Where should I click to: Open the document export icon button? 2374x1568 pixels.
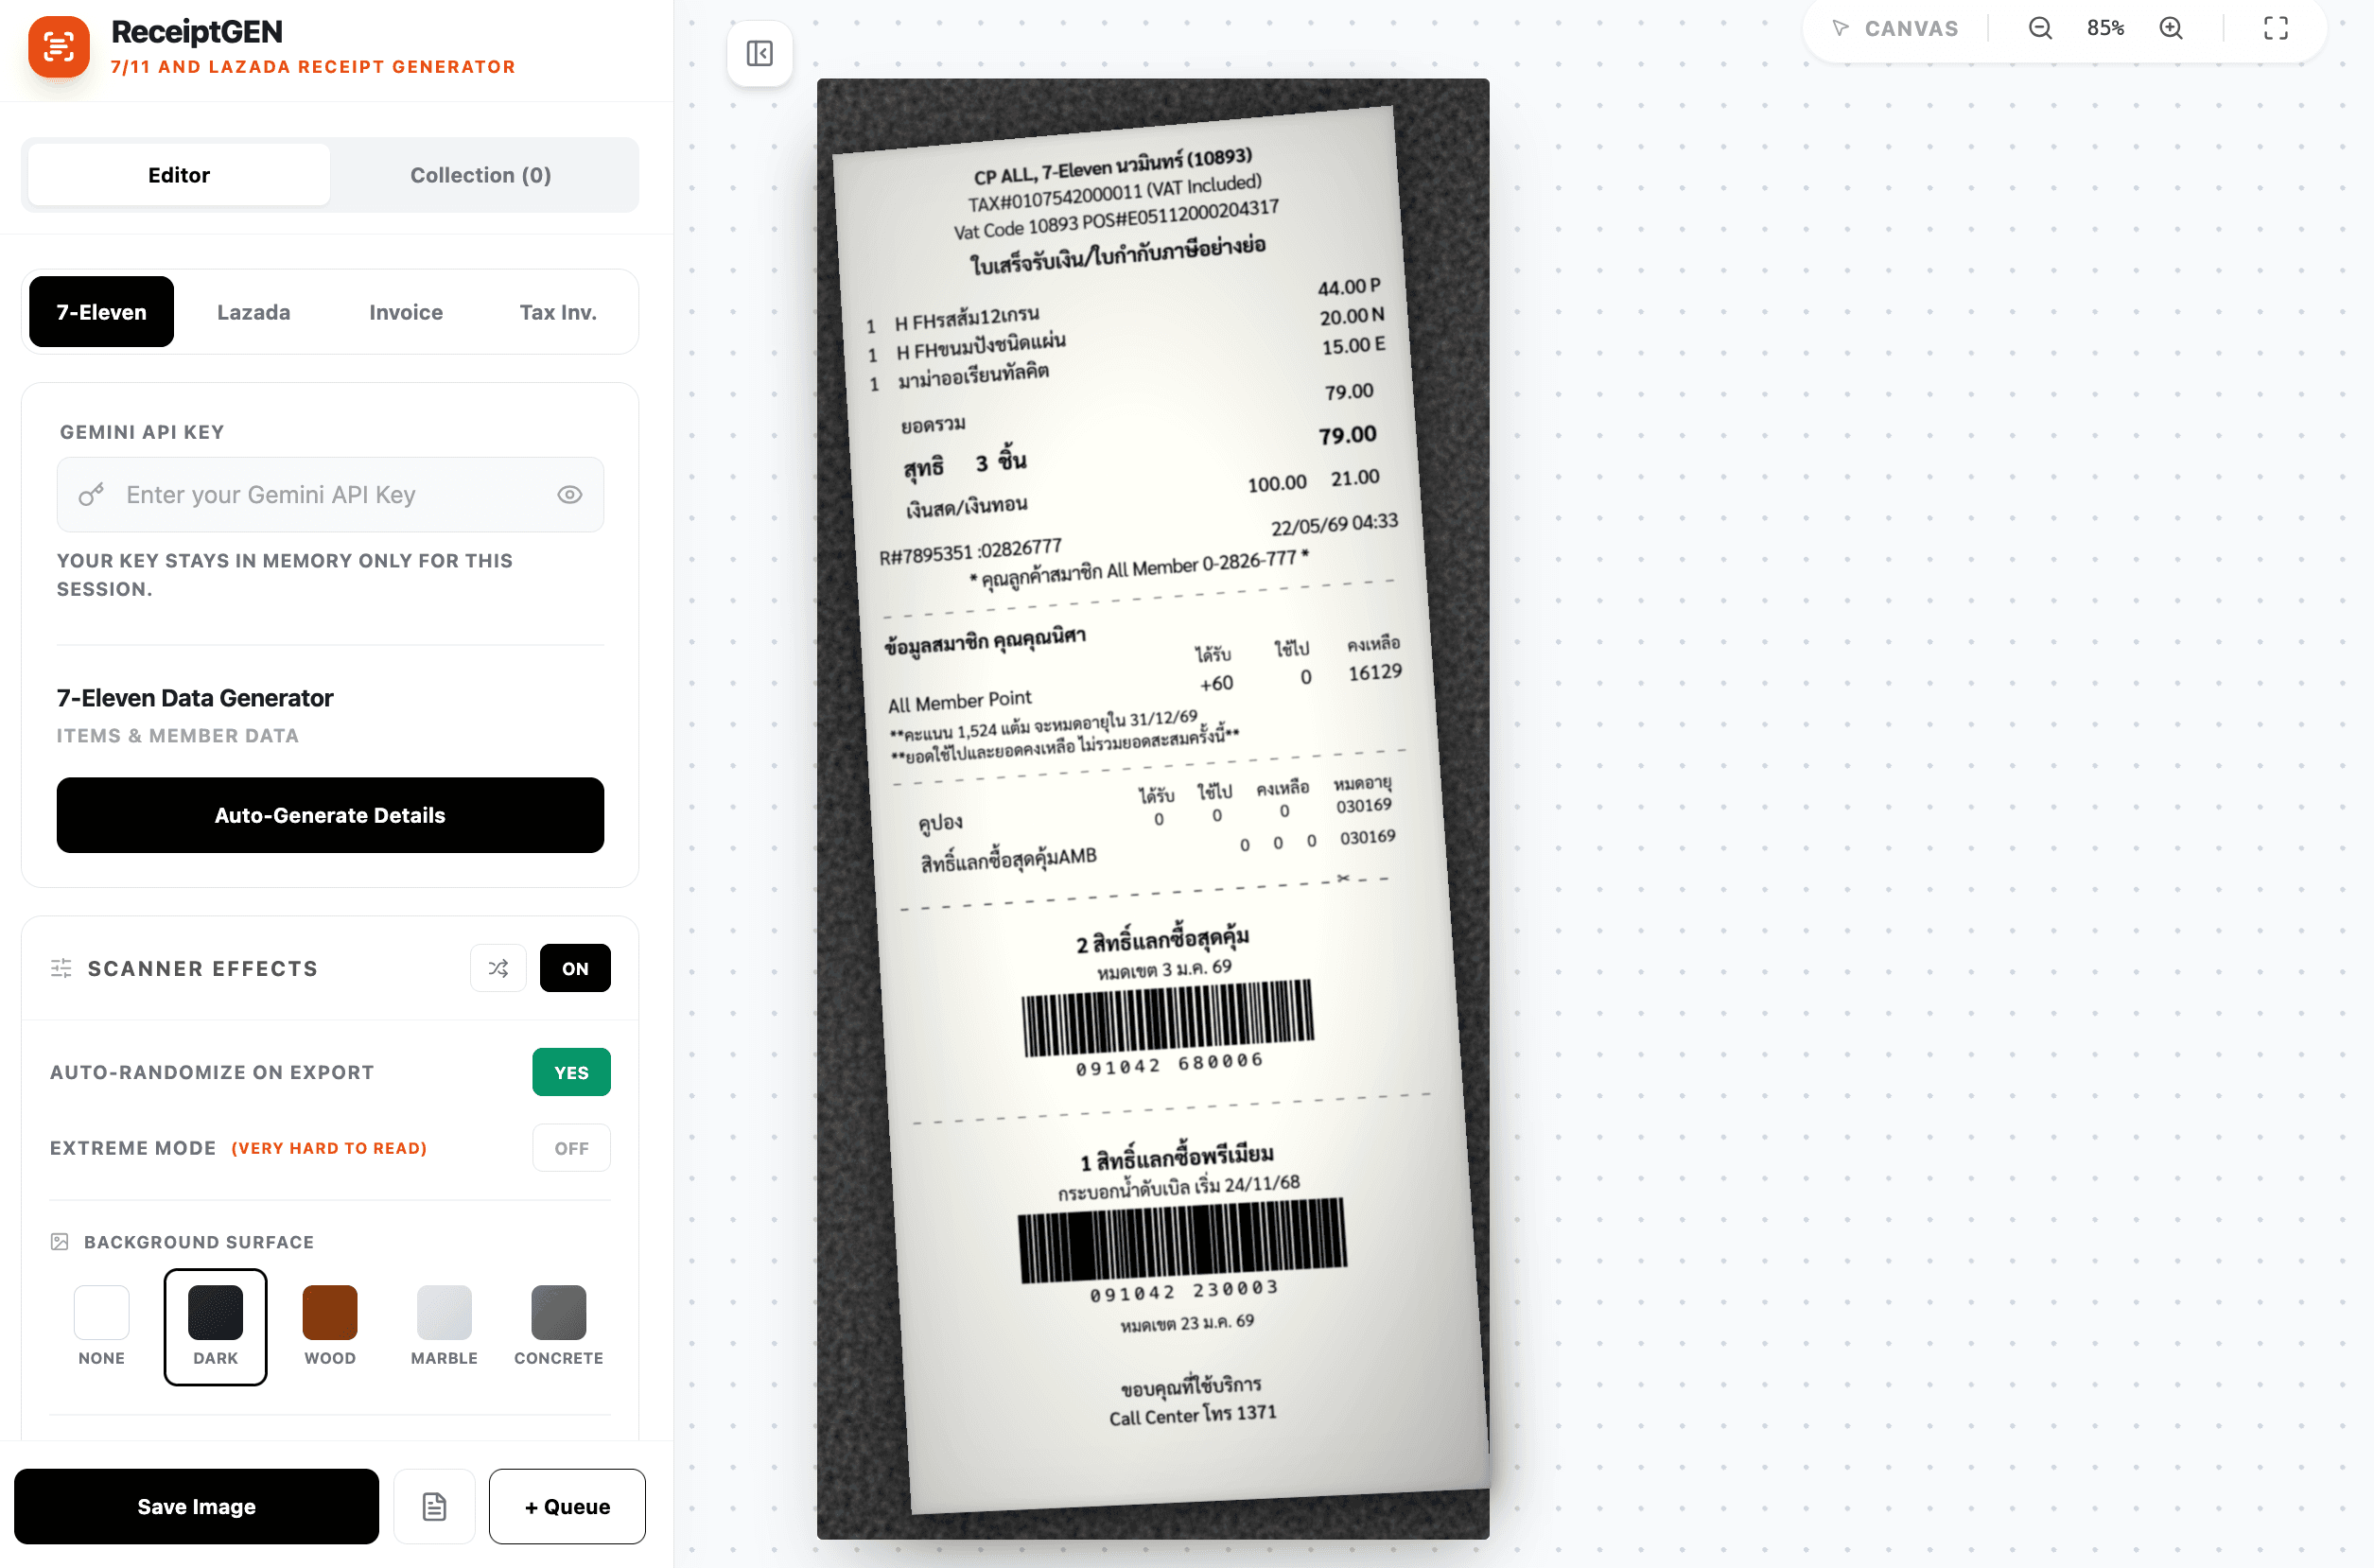[434, 1506]
